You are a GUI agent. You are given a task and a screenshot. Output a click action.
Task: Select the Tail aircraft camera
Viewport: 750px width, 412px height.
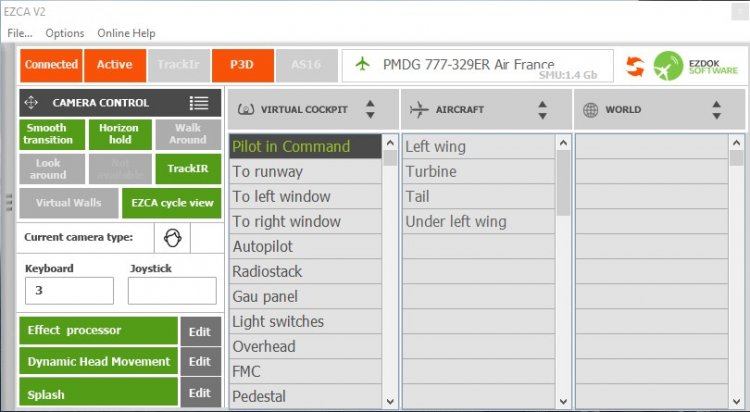478,196
